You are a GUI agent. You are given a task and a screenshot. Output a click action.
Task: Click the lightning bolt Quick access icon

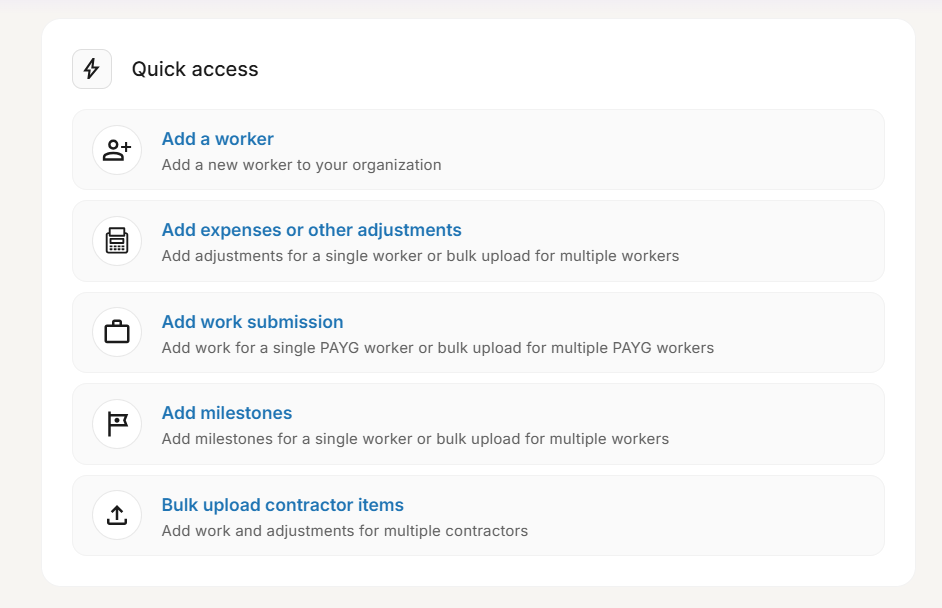(x=92, y=69)
